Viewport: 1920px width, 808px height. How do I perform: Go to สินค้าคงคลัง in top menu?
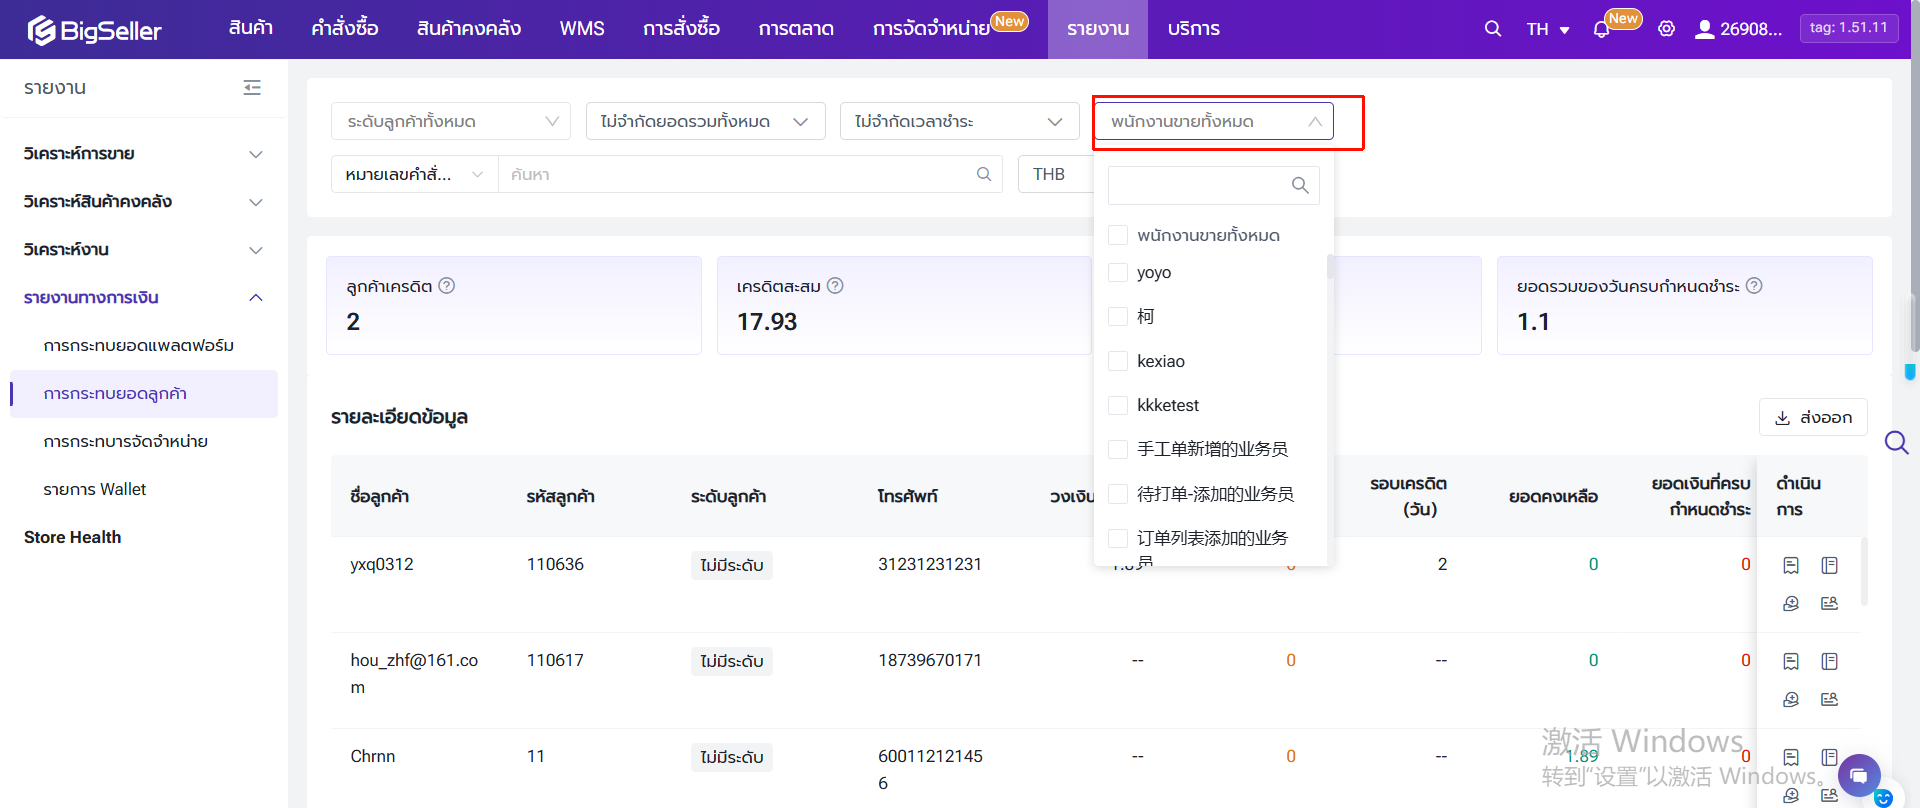click(x=468, y=29)
